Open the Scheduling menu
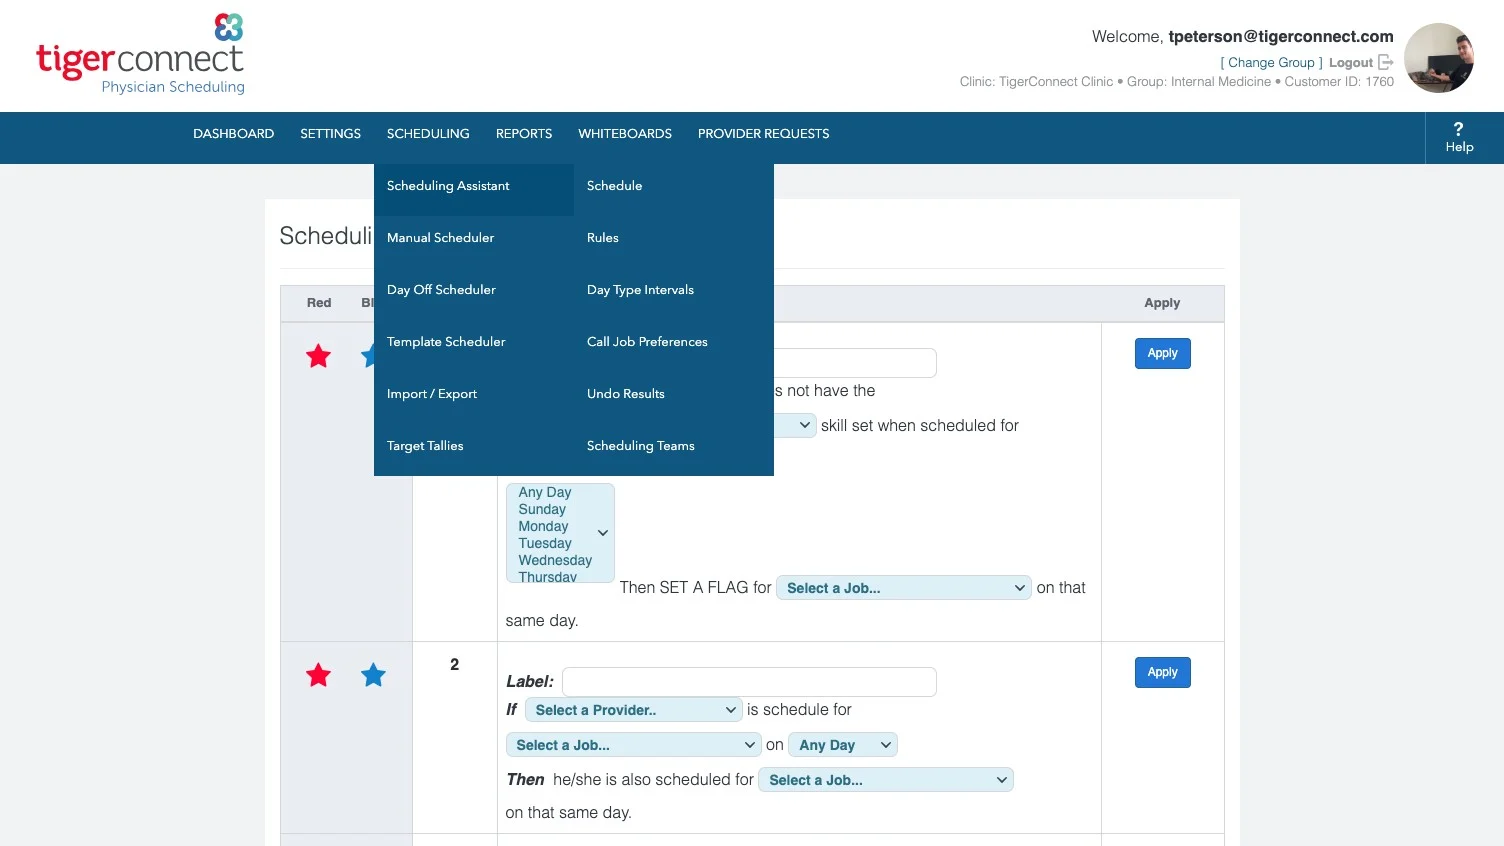This screenshot has height=846, width=1504. [x=428, y=134]
